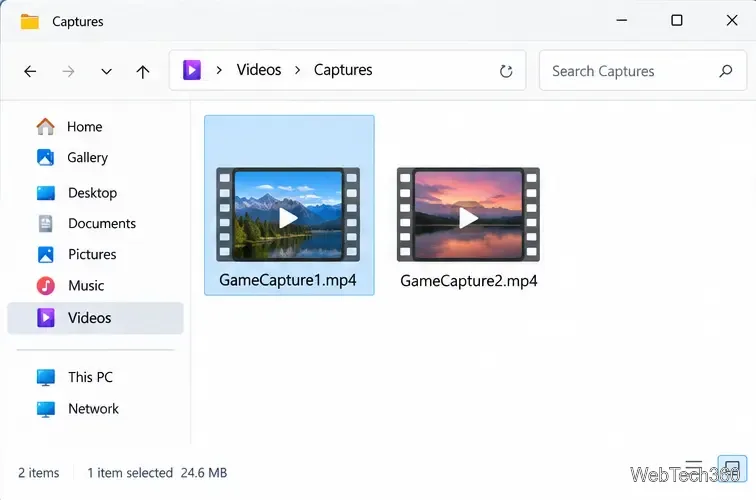Select Captures in the address breadcrumb
This screenshot has width=756, height=500.
tap(343, 70)
